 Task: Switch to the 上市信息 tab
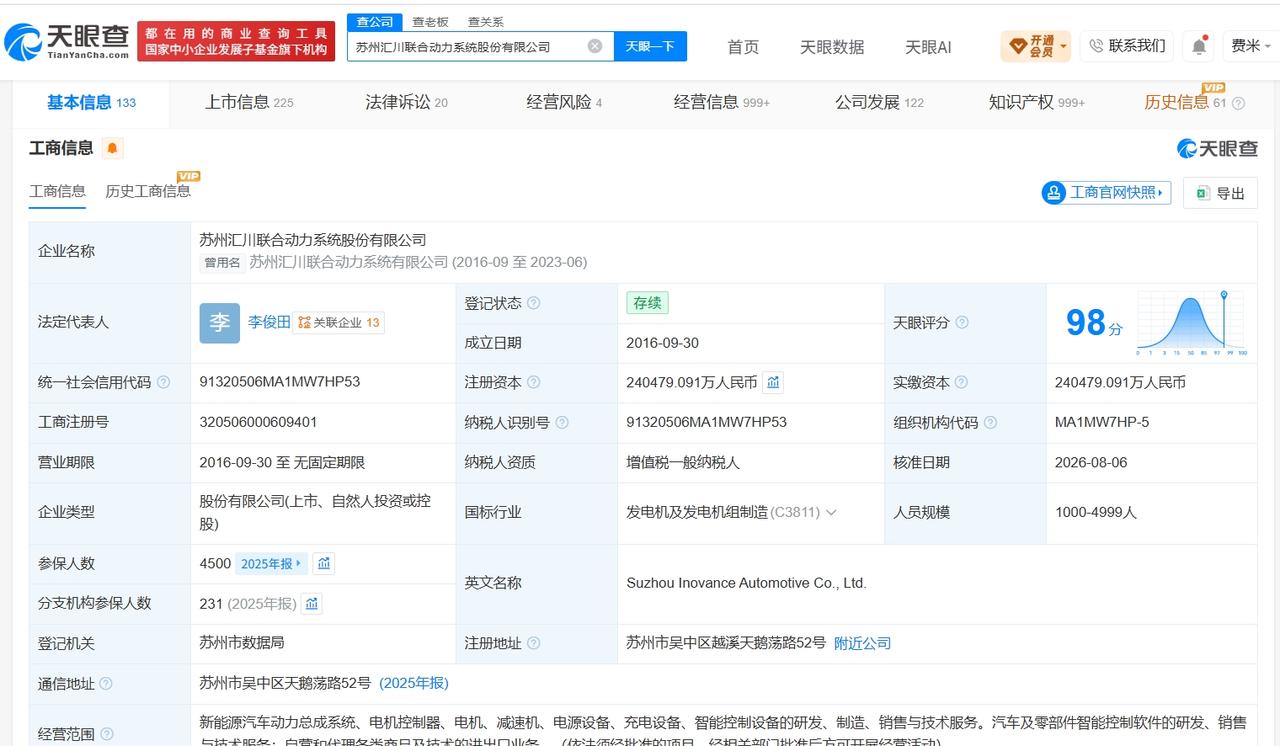click(x=249, y=102)
